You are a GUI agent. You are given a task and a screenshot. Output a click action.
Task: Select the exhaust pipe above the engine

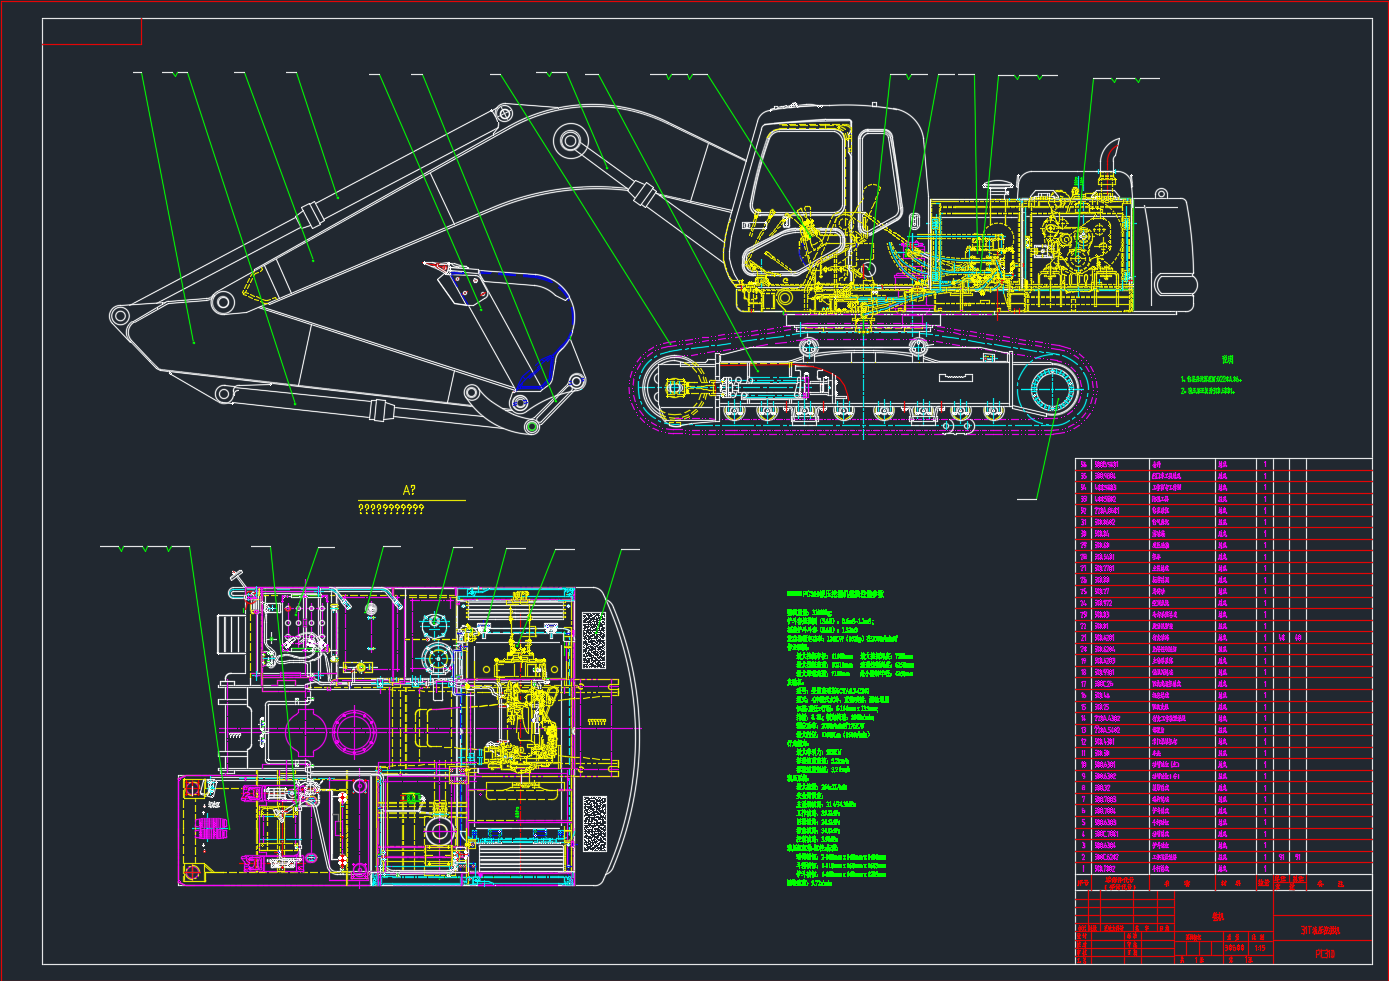pyautogui.click(x=1109, y=158)
